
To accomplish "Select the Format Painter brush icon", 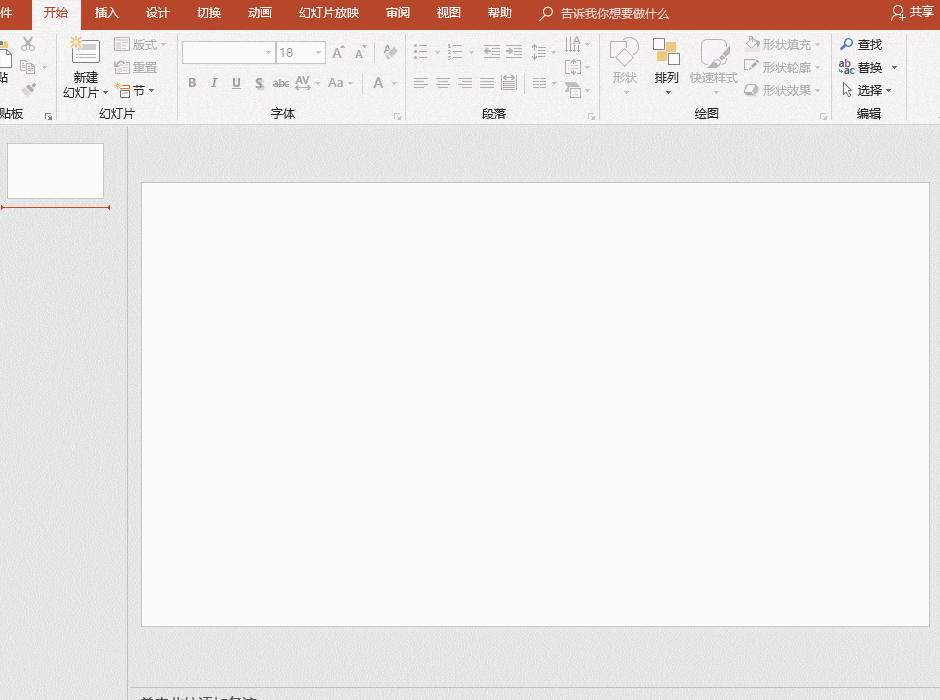I will click(x=28, y=90).
